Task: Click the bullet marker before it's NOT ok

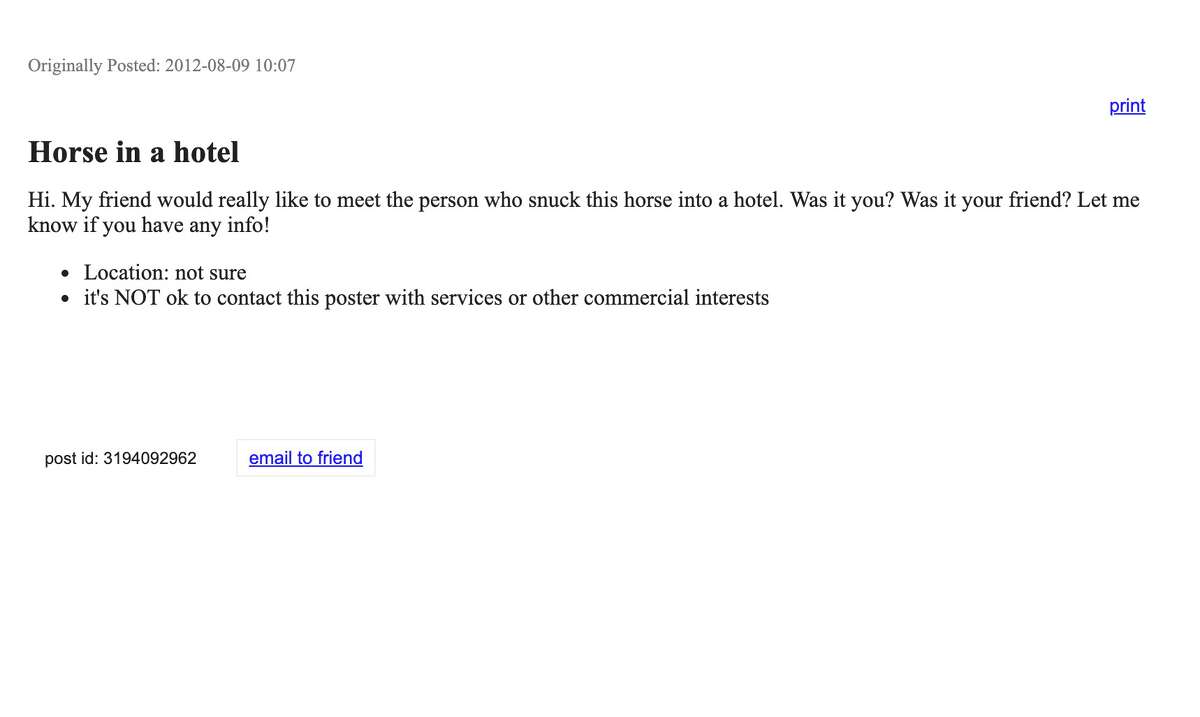Action: [65, 298]
